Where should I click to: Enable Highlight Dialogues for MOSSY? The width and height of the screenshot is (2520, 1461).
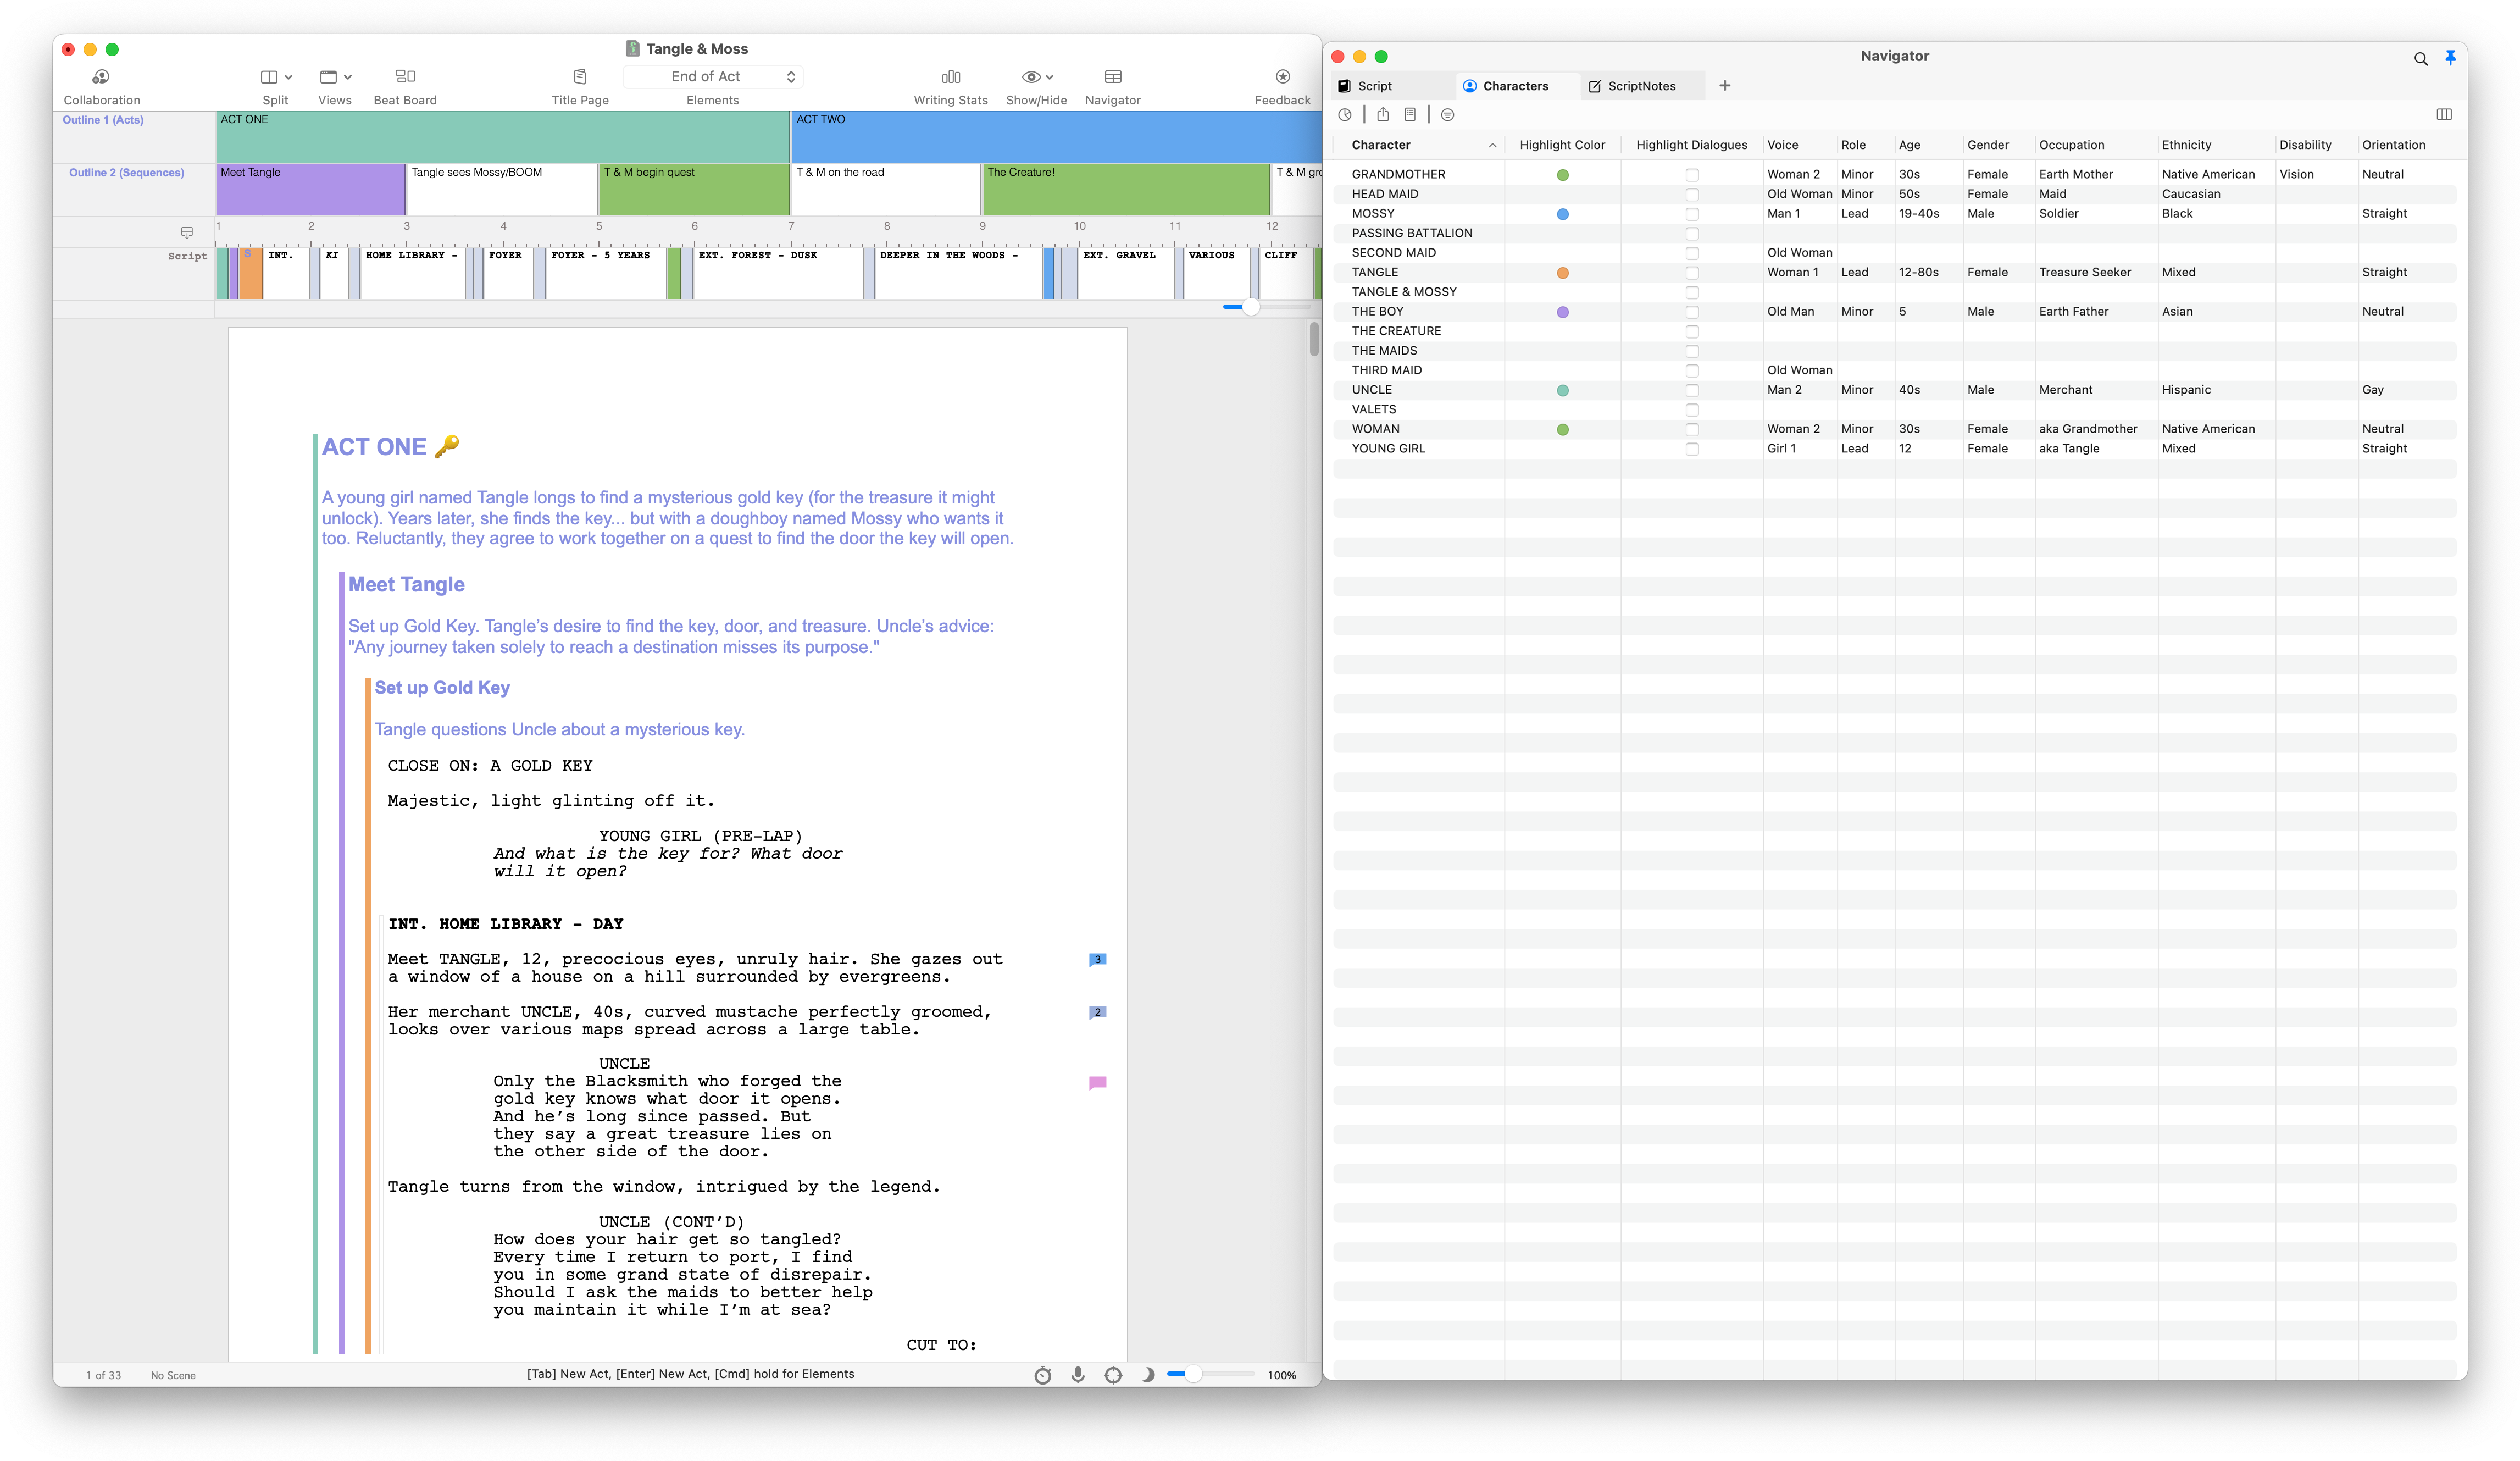click(x=1692, y=214)
